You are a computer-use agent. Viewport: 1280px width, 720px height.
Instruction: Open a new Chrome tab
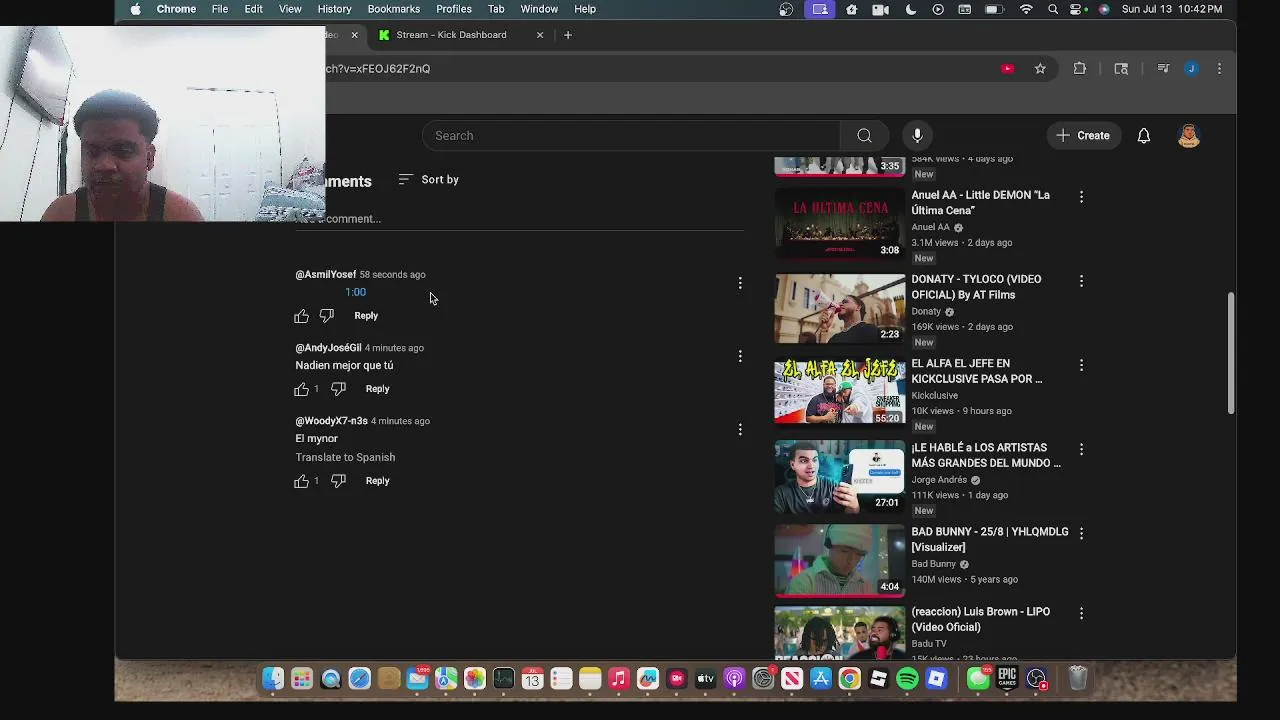click(568, 35)
